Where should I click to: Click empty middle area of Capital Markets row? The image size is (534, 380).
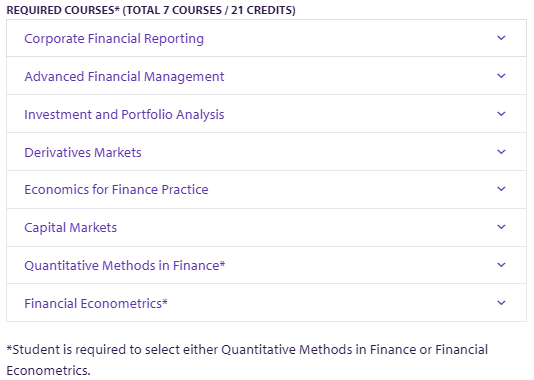pyautogui.click(x=307, y=227)
